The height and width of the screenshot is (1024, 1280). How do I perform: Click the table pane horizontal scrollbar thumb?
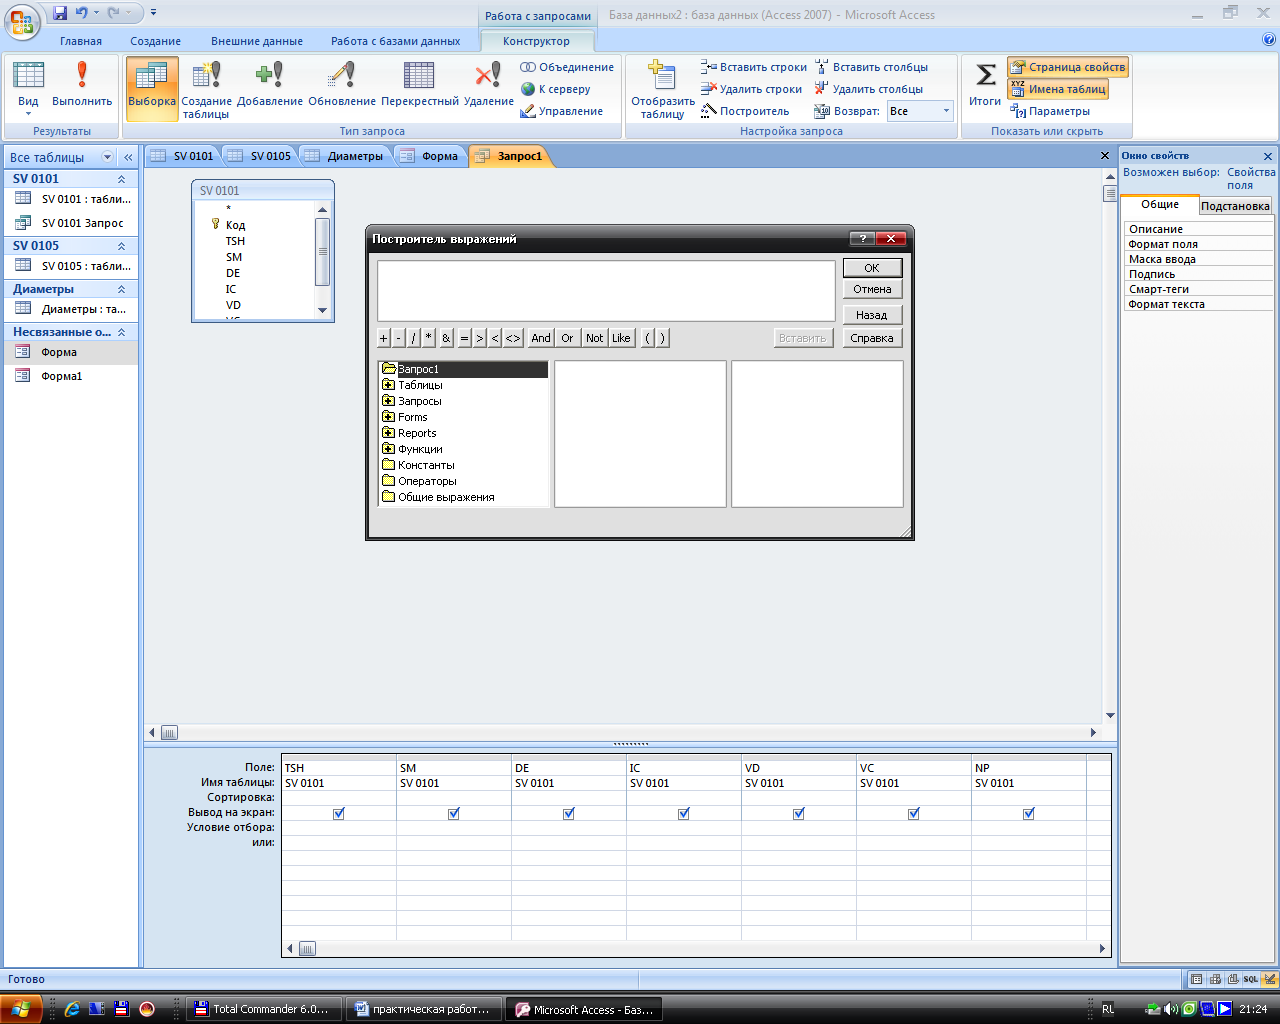(169, 733)
